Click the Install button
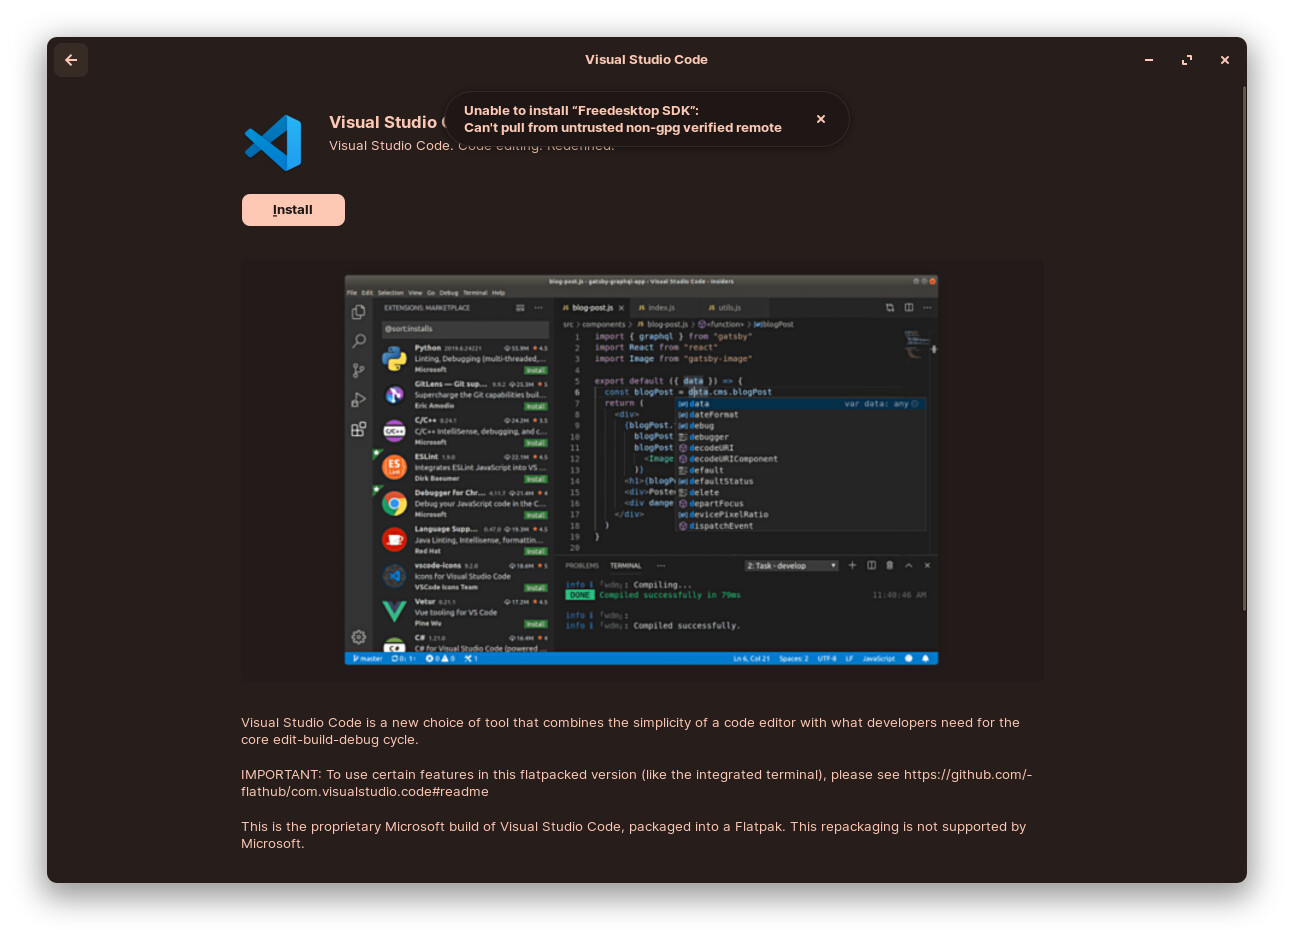 pyautogui.click(x=293, y=210)
